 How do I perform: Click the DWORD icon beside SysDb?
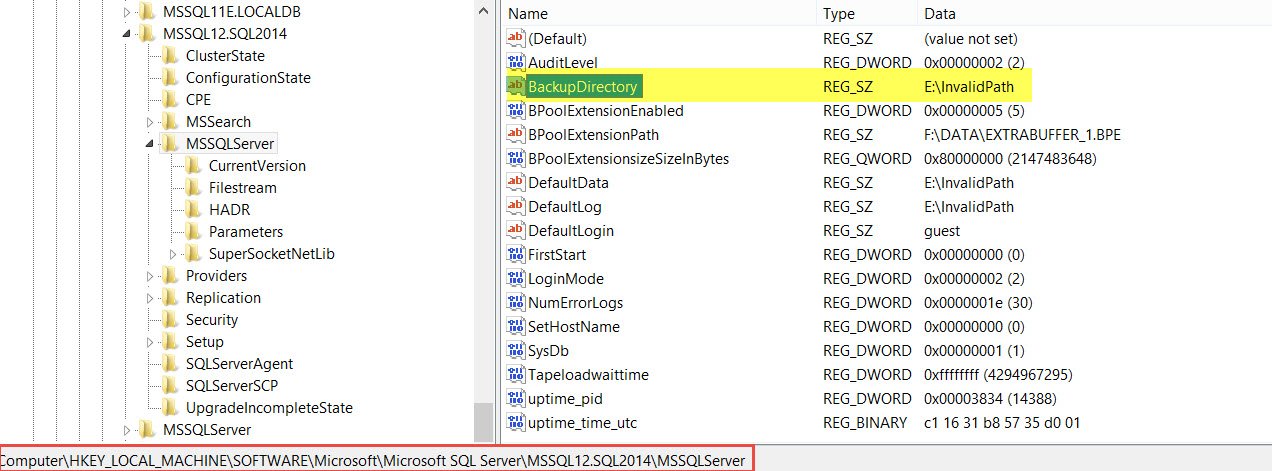(x=516, y=350)
